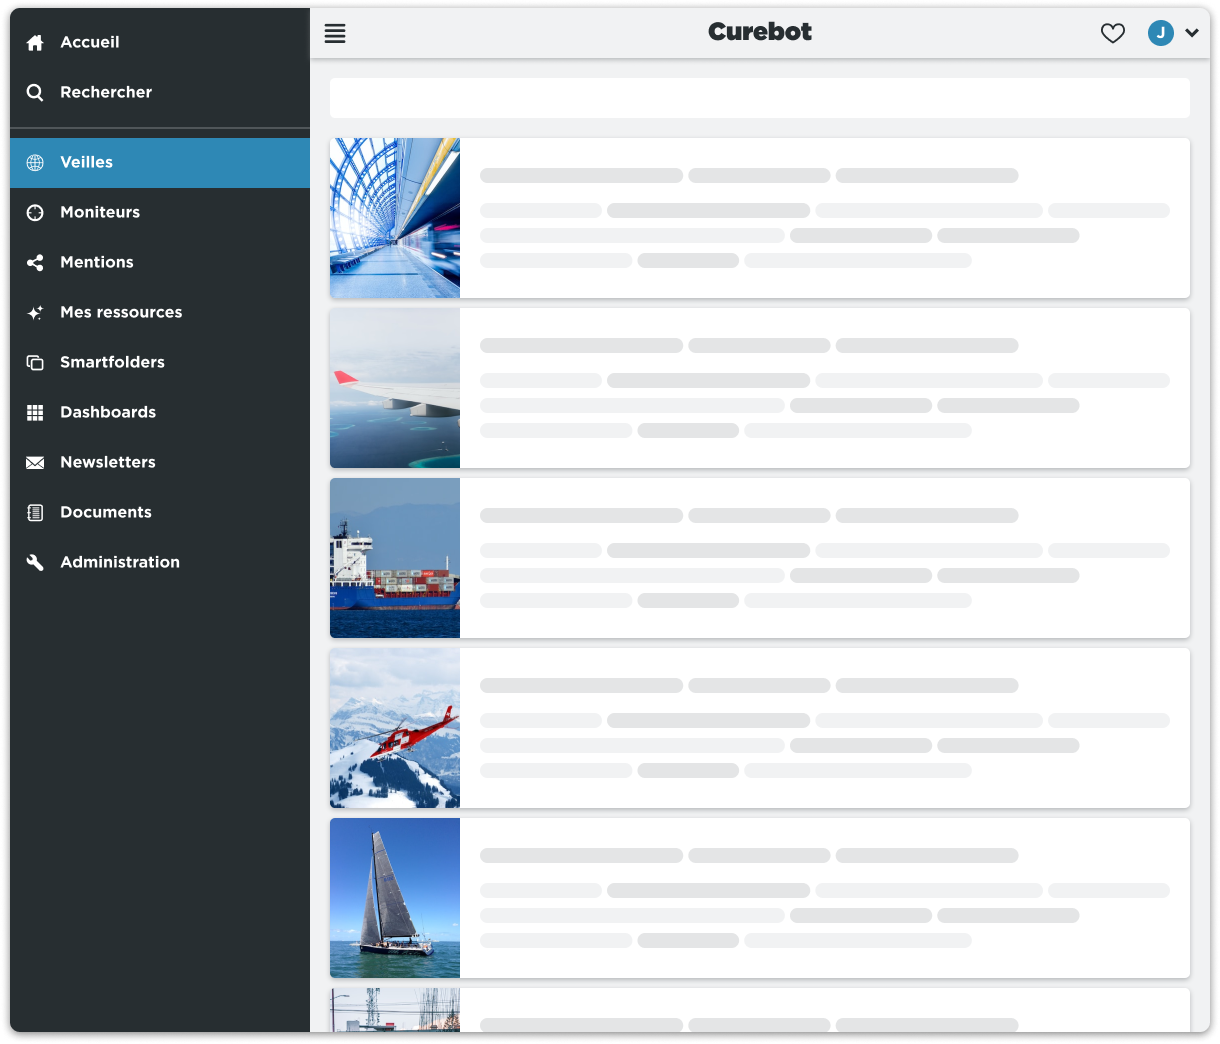Open the container ship thumbnail
This screenshot has width=1220, height=1044.
coord(395,558)
